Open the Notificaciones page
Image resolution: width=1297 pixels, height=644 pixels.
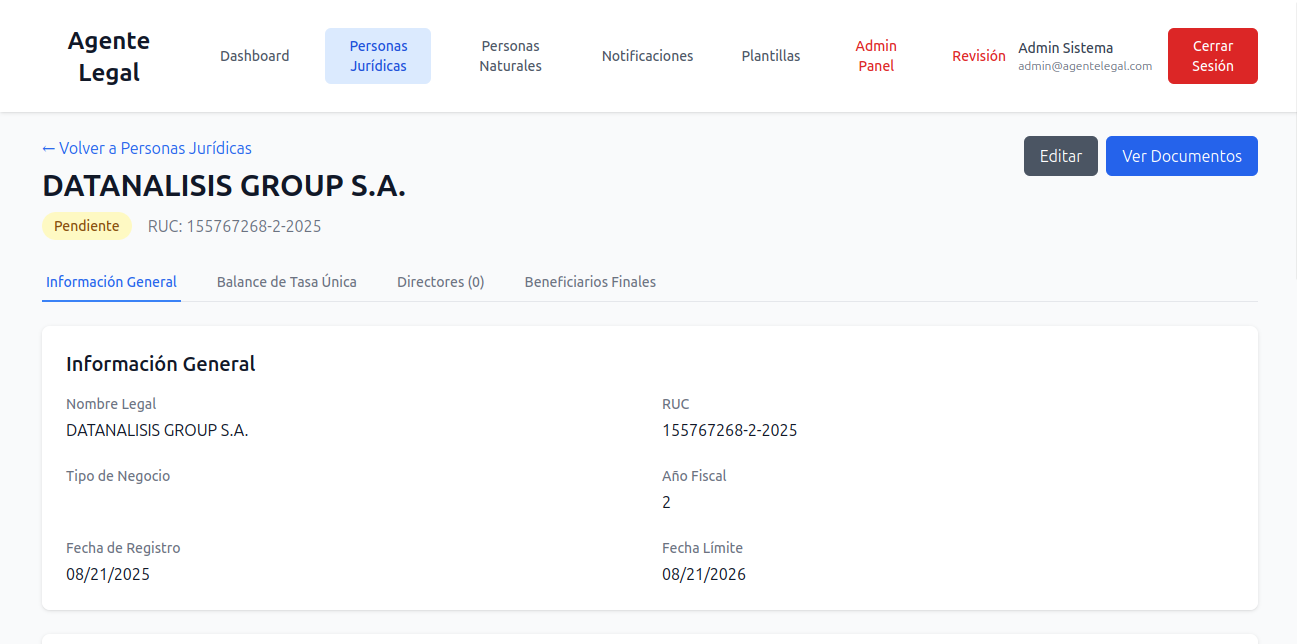(x=647, y=56)
